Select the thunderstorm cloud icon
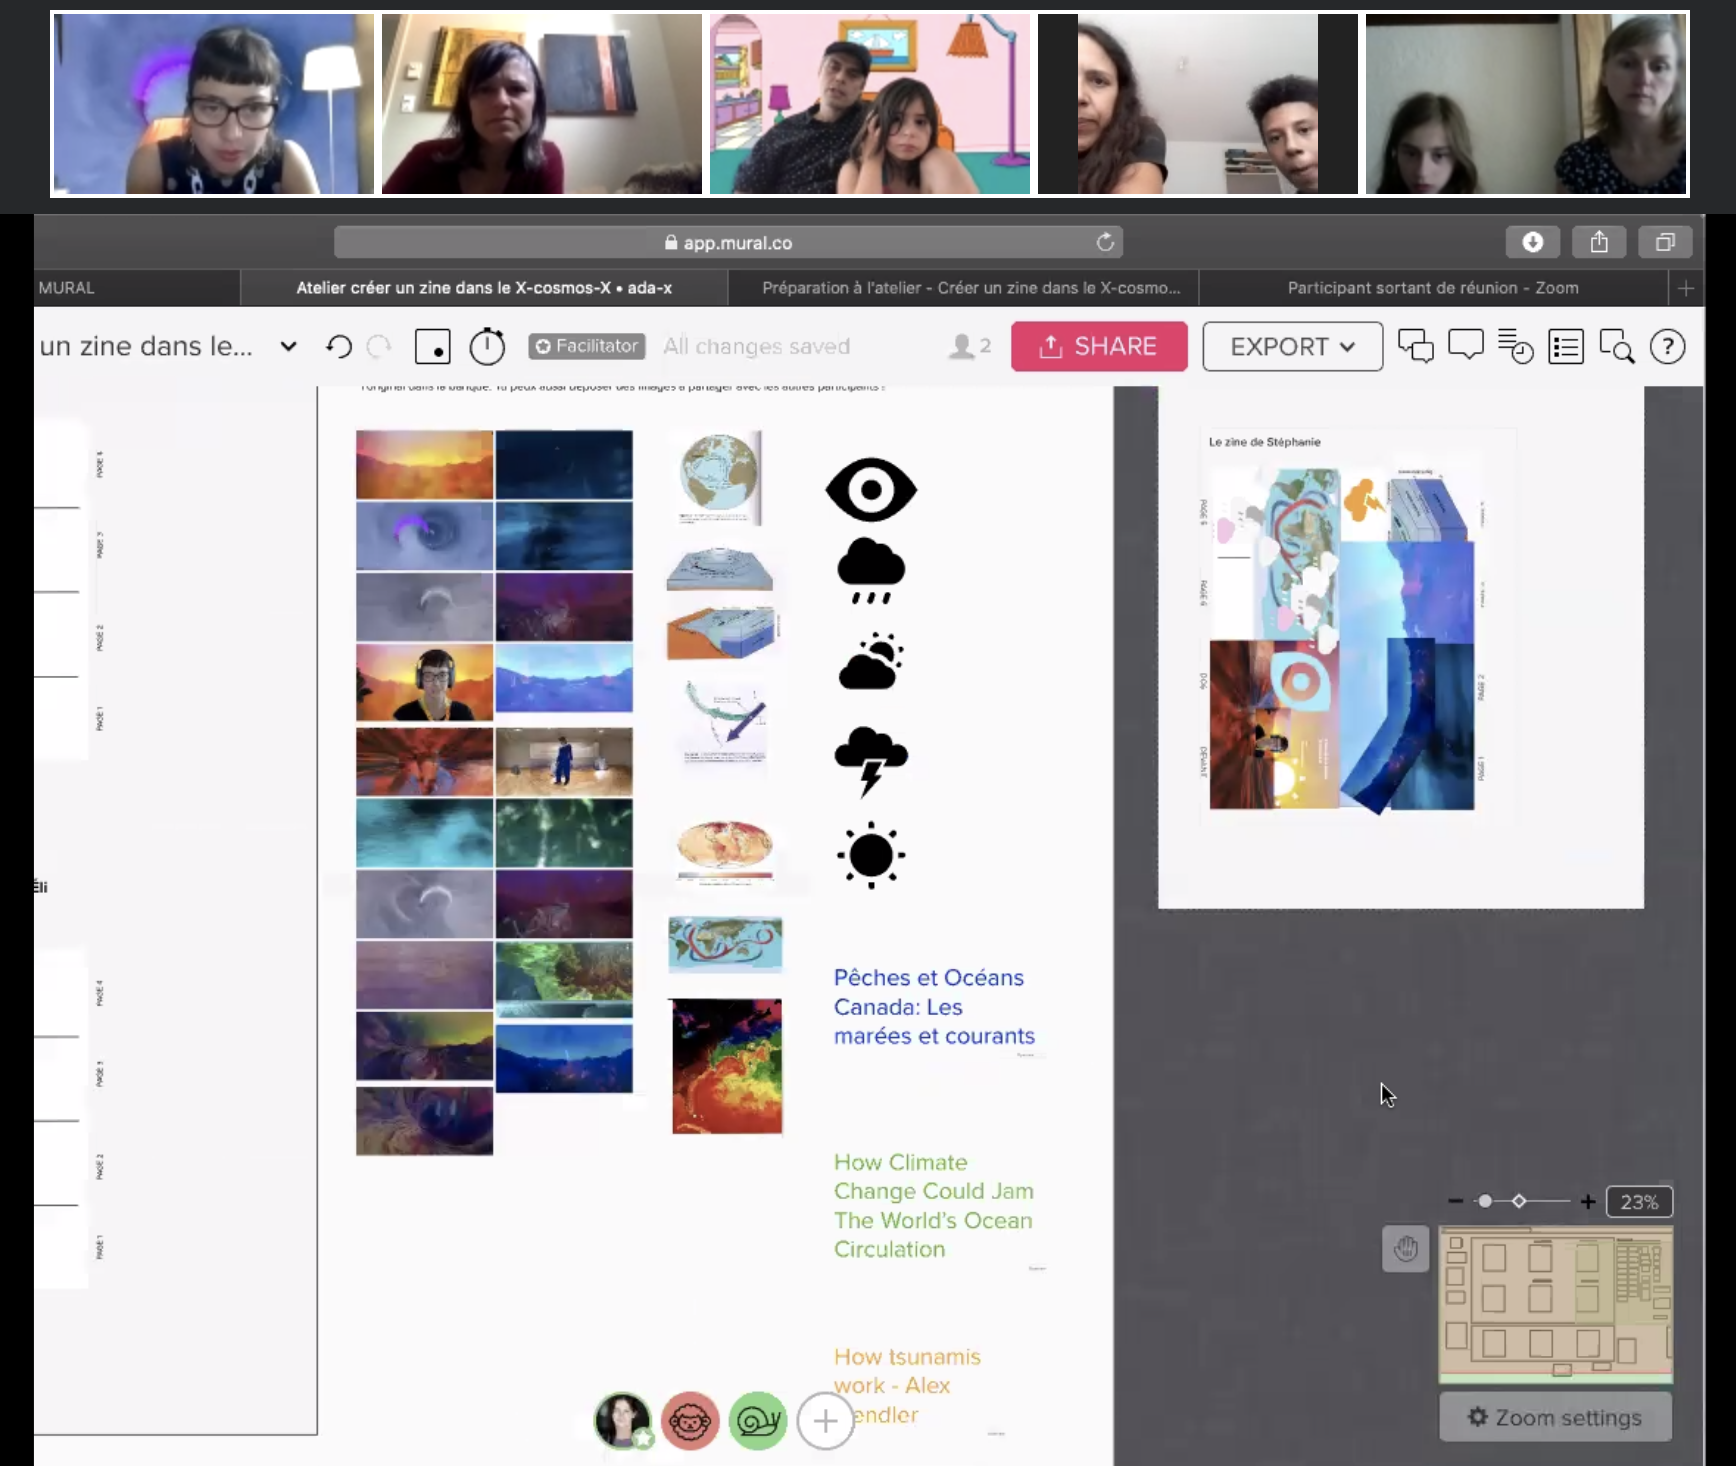1736x1466 pixels. [x=871, y=761]
